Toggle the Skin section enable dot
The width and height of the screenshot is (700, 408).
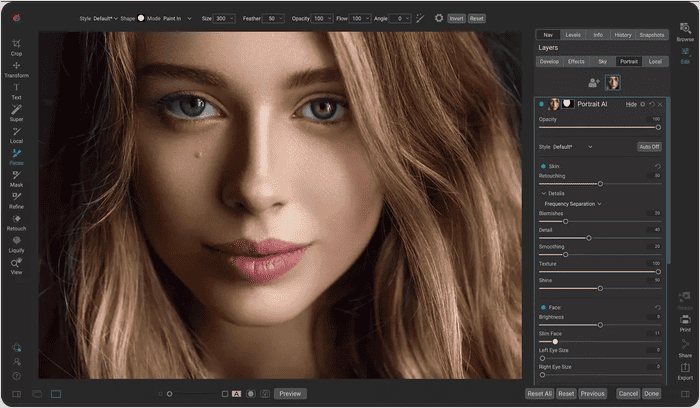click(543, 166)
